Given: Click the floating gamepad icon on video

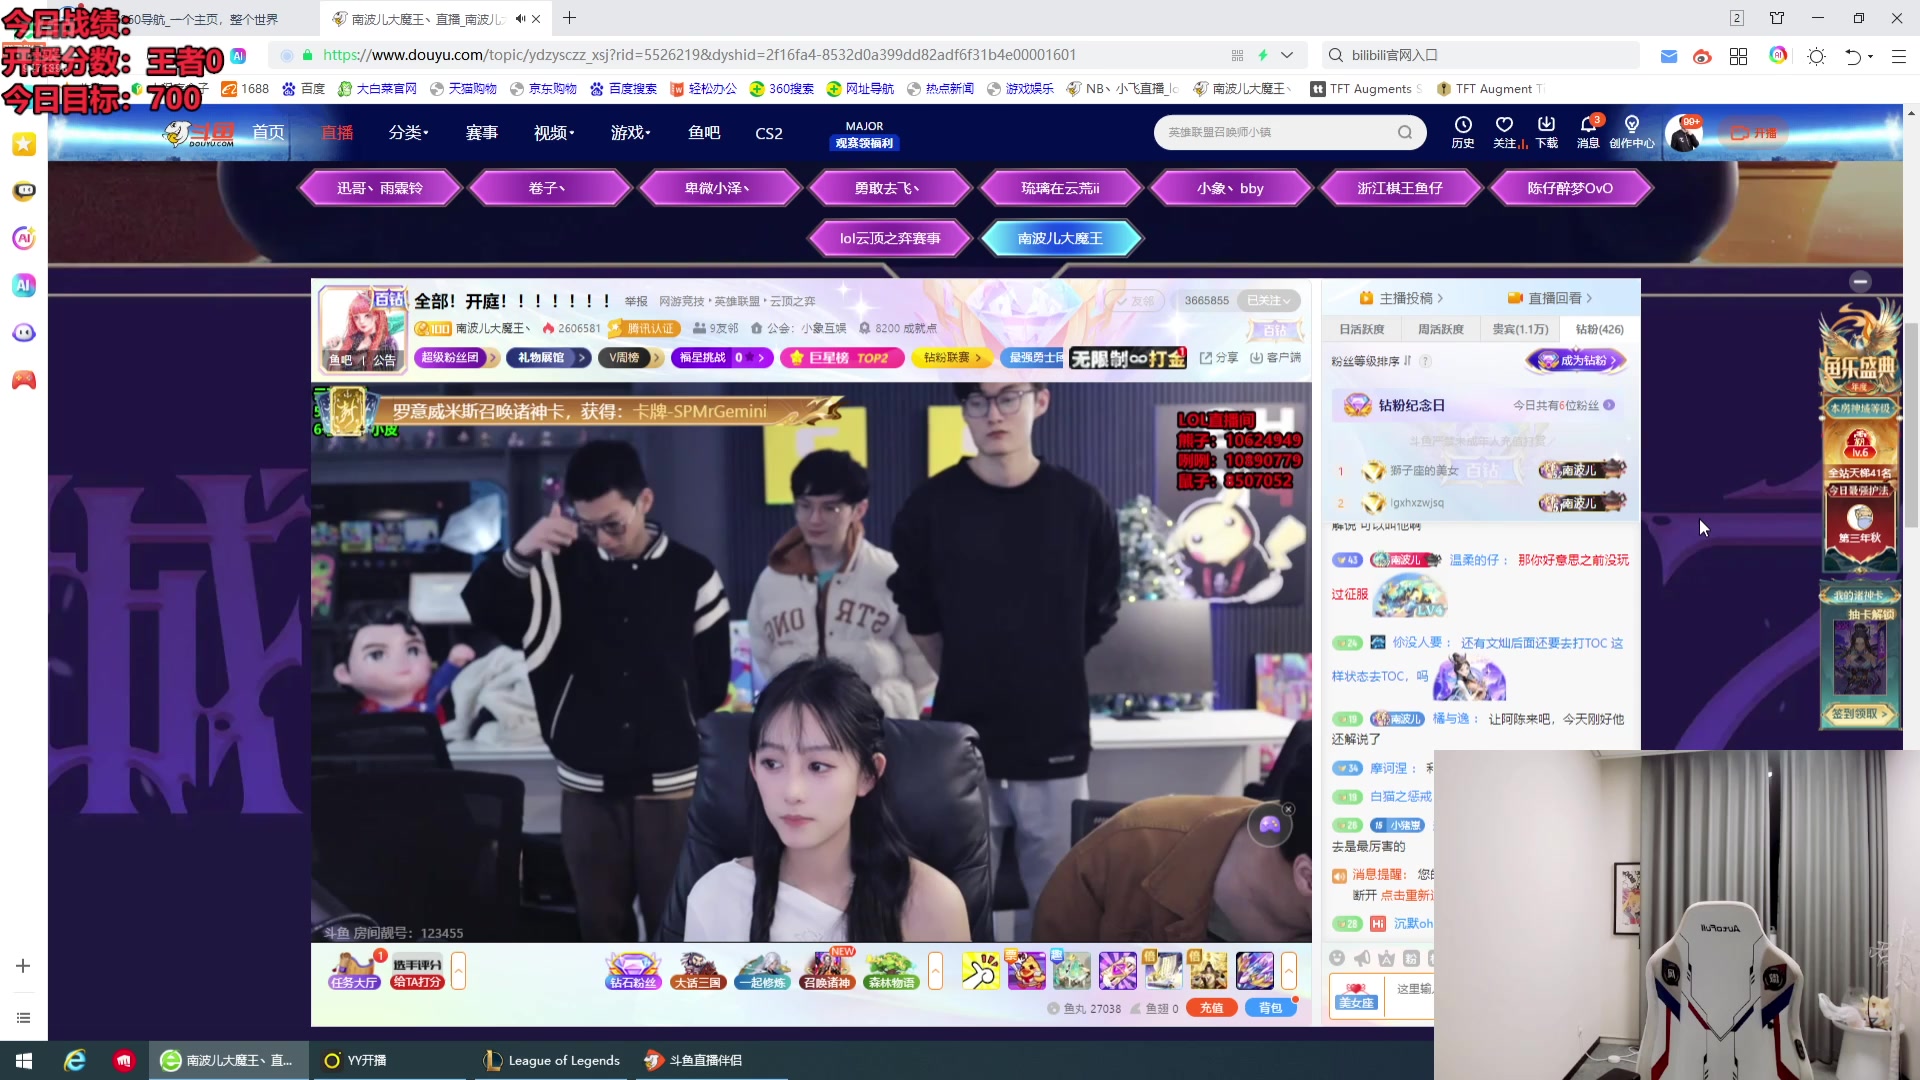Looking at the screenshot, I should pyautogui.click(x=1269, y=825).
